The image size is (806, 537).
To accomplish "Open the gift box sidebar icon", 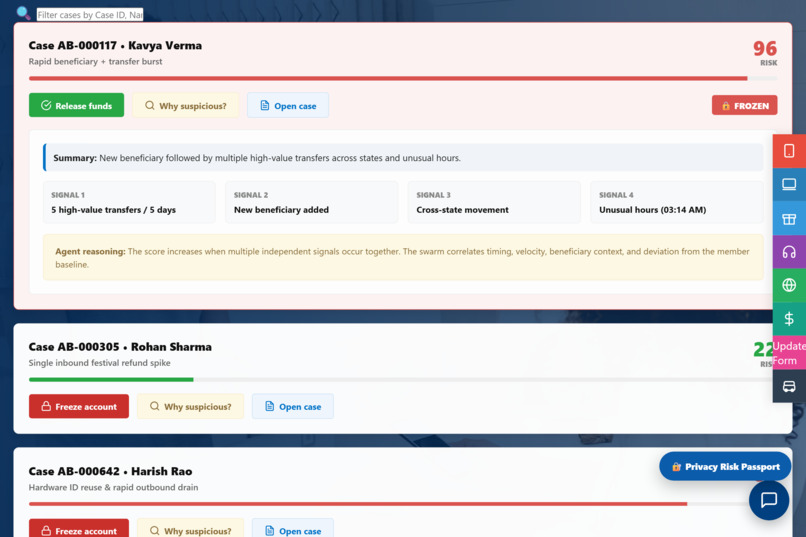I will tap(789, 218).
